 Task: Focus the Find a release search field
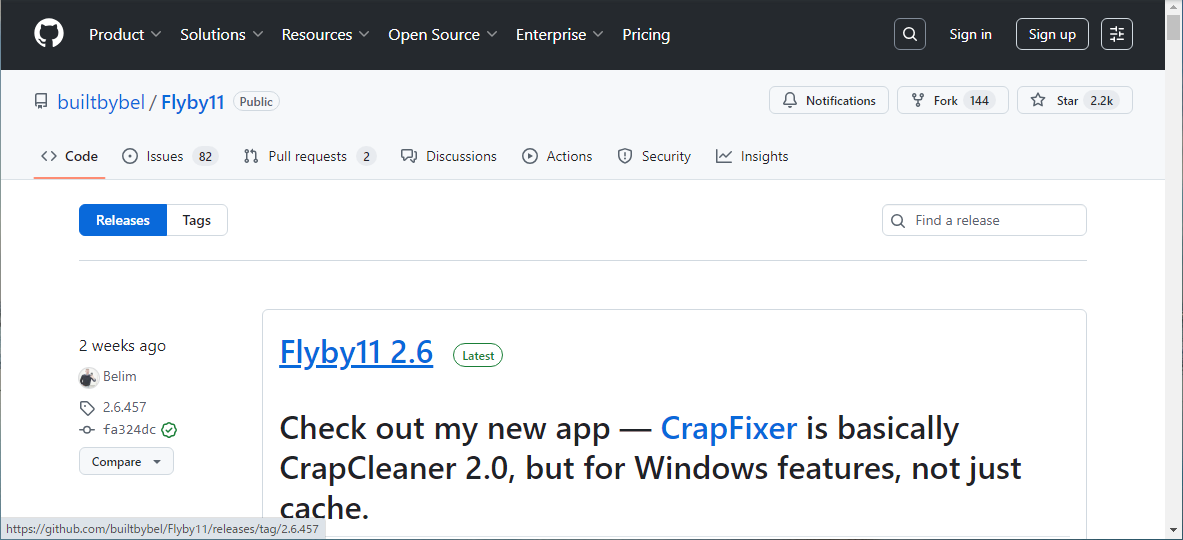pos(985,220)
